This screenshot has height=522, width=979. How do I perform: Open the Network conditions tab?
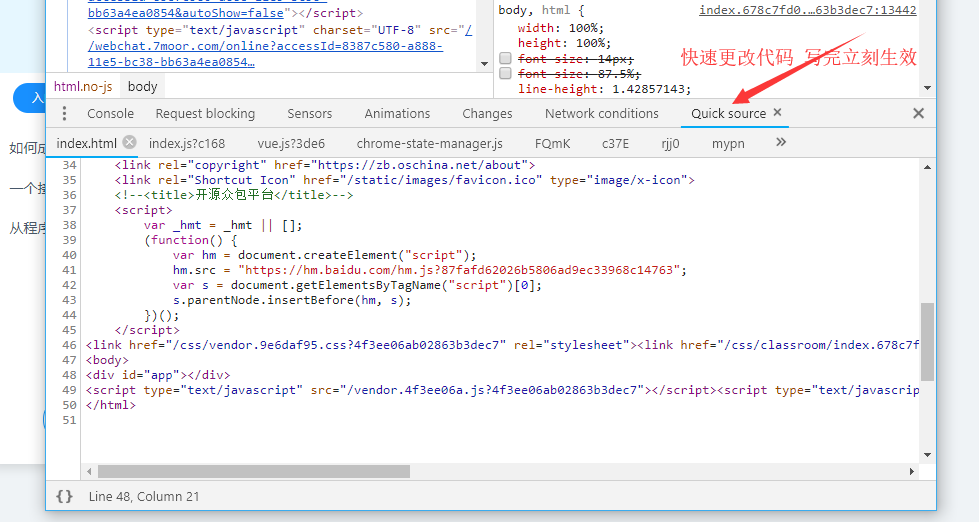click(x=602, y=114)
